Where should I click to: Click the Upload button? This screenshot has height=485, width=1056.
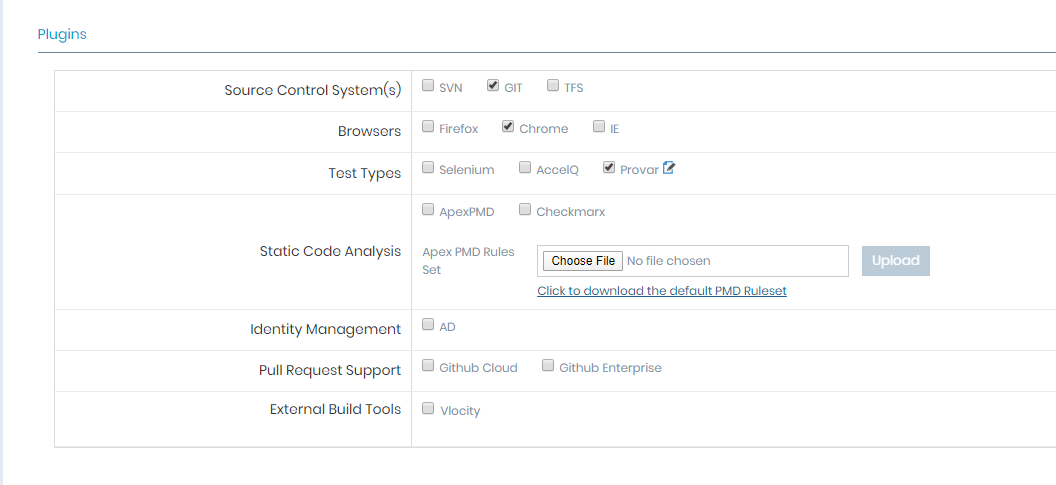coord(896,261)
